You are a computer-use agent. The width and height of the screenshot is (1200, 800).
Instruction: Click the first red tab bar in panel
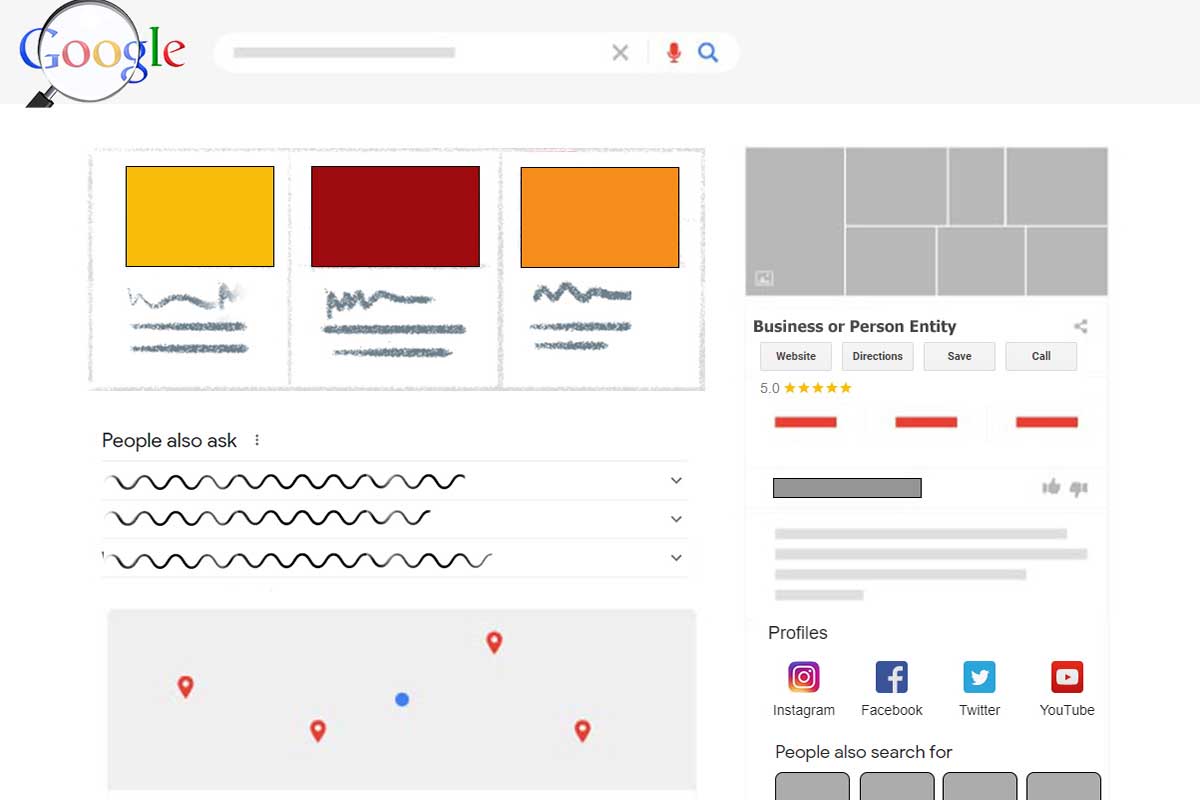tap(806, 422)
